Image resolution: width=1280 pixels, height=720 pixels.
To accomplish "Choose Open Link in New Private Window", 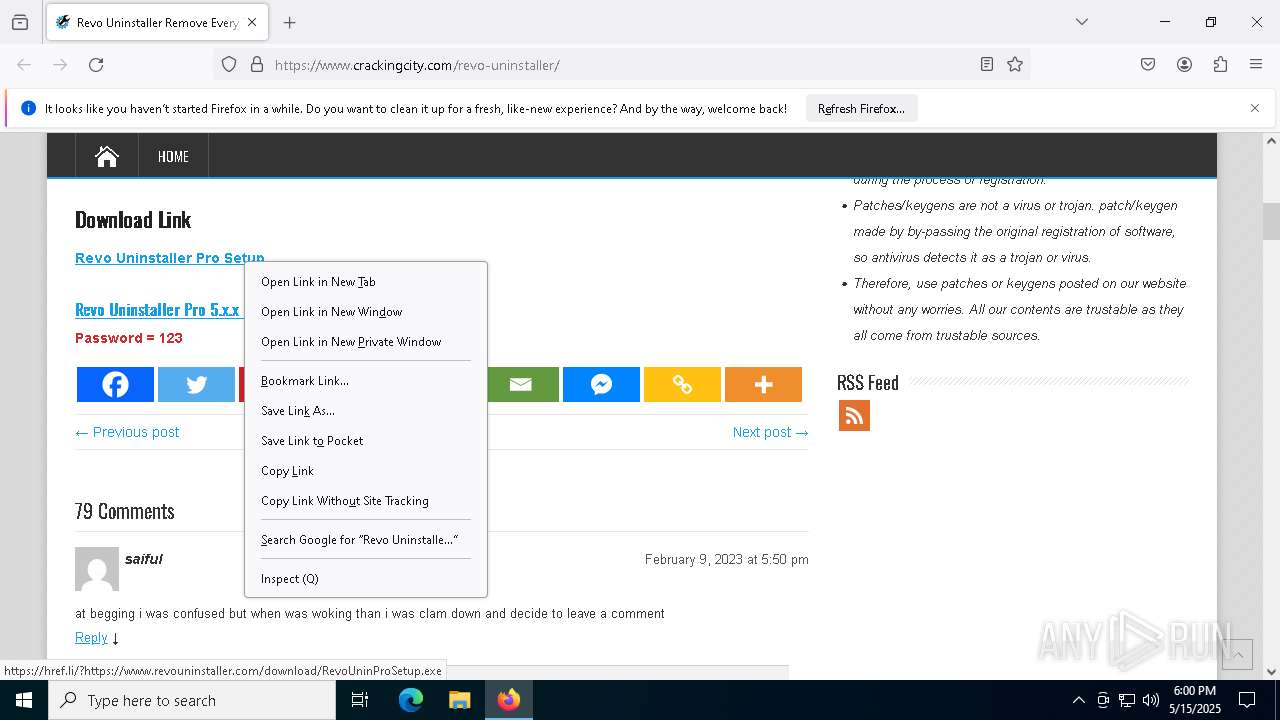I will coord(366,342).
